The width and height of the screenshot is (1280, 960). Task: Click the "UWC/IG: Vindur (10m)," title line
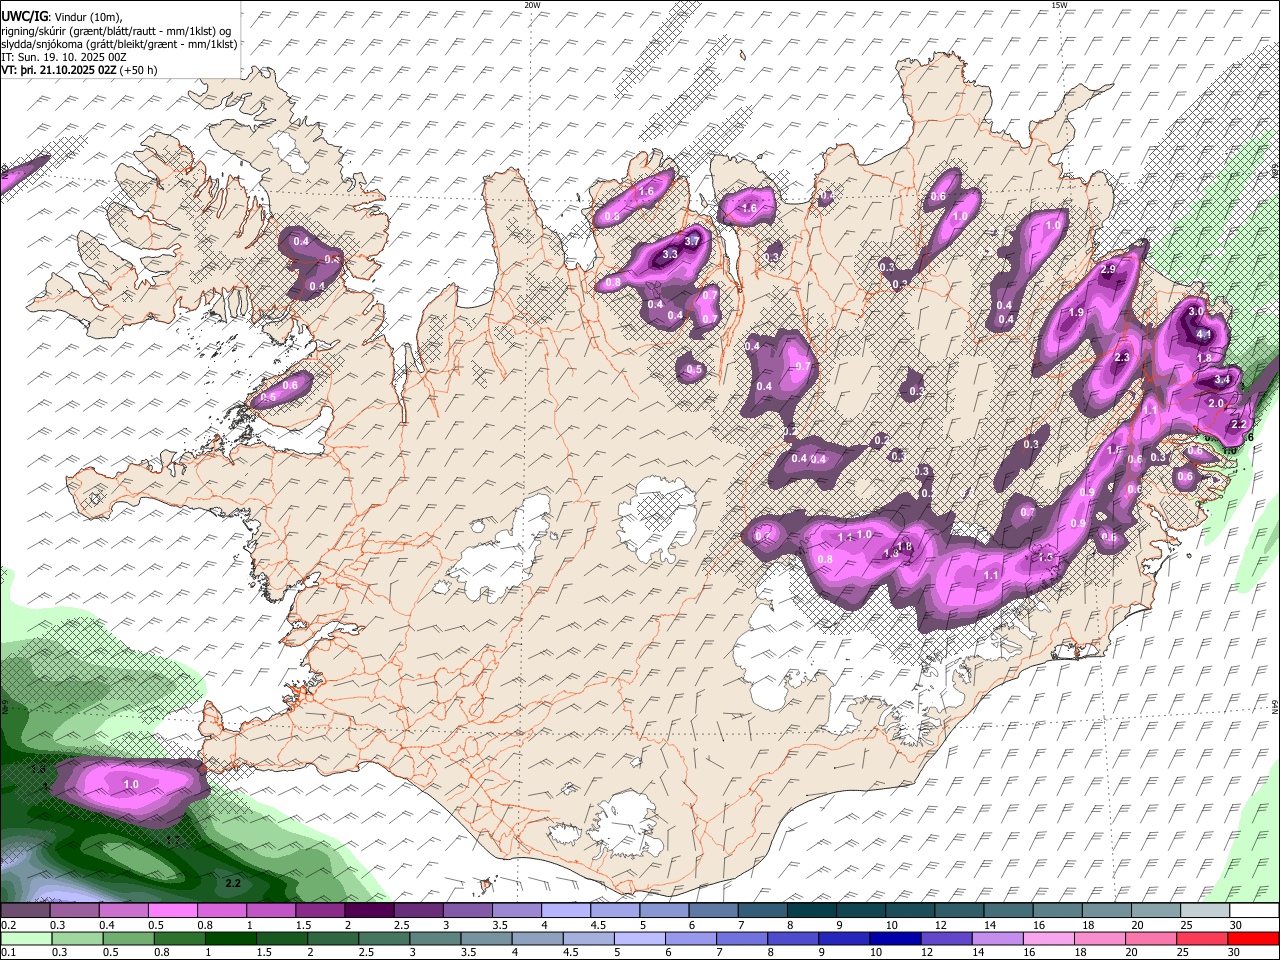click(x=61, y=15)
